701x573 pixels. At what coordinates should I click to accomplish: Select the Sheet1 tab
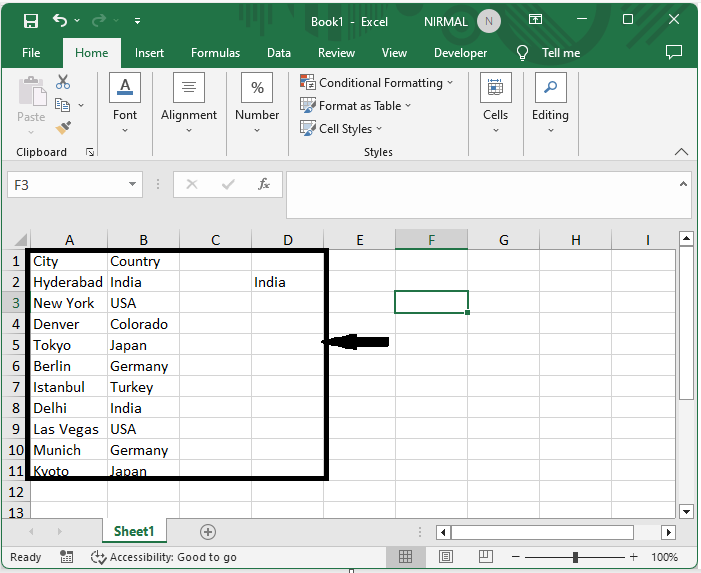tap(134, 531)
